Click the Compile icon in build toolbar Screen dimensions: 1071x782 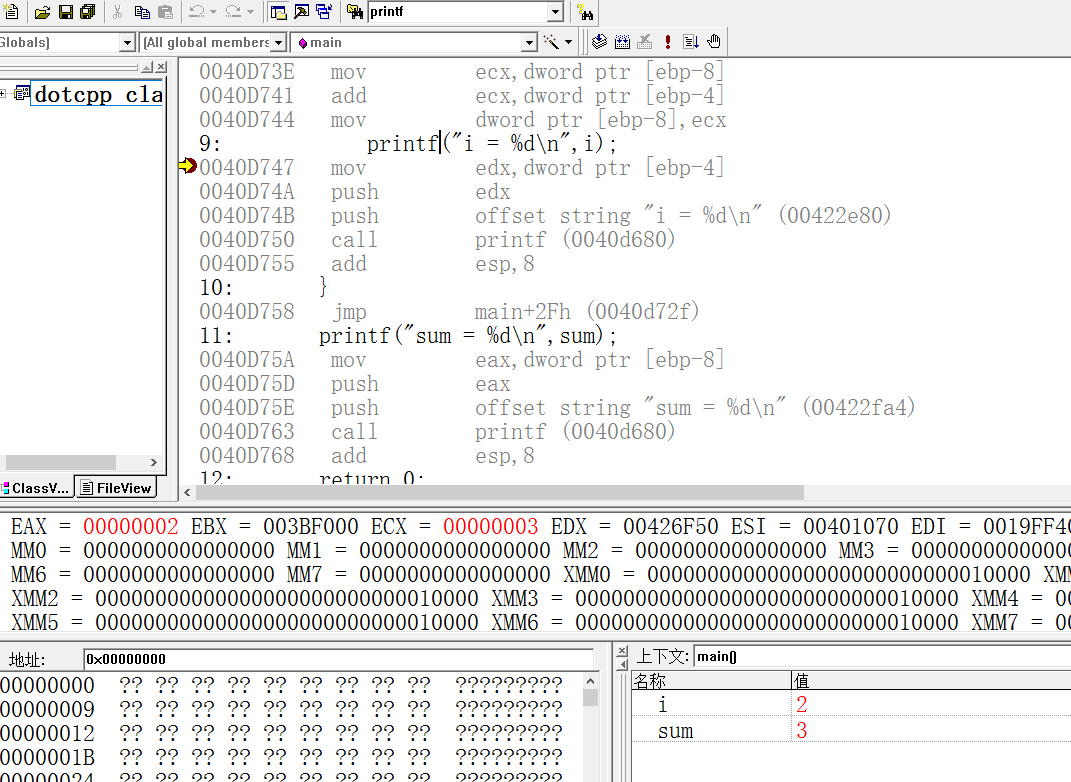[599, 42]
